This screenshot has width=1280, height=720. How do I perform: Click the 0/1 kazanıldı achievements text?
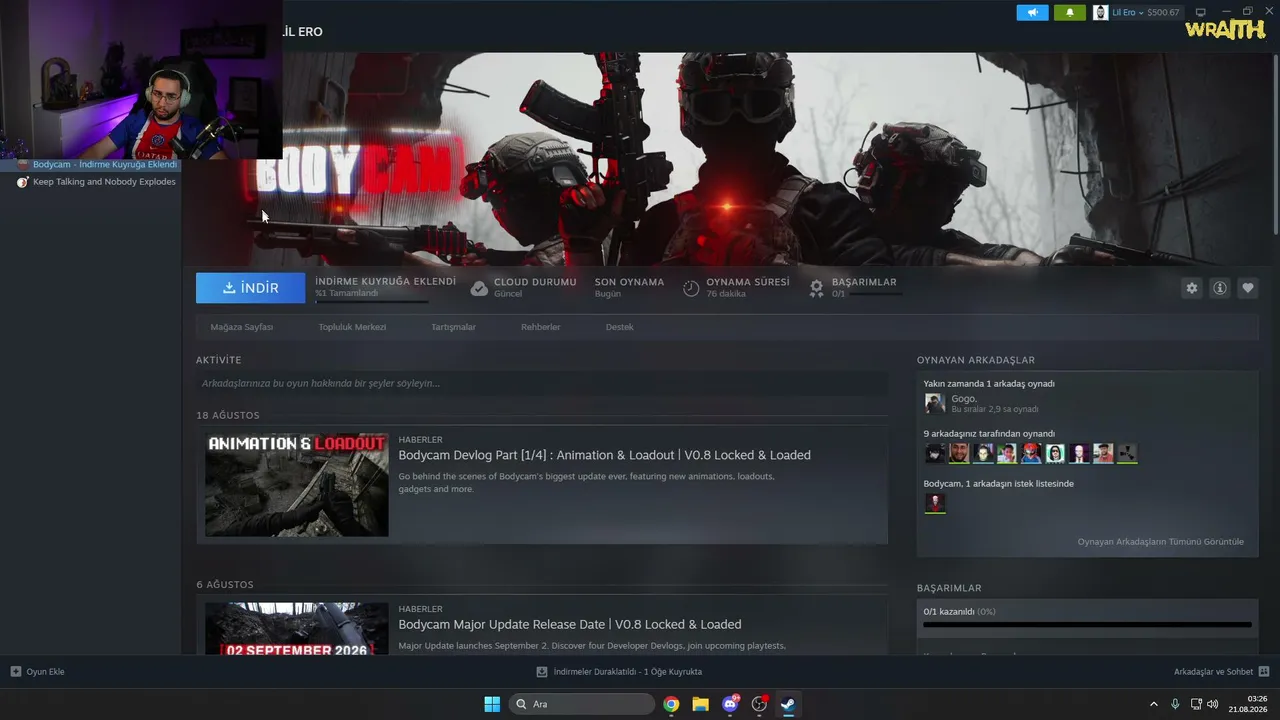point(959,611)
